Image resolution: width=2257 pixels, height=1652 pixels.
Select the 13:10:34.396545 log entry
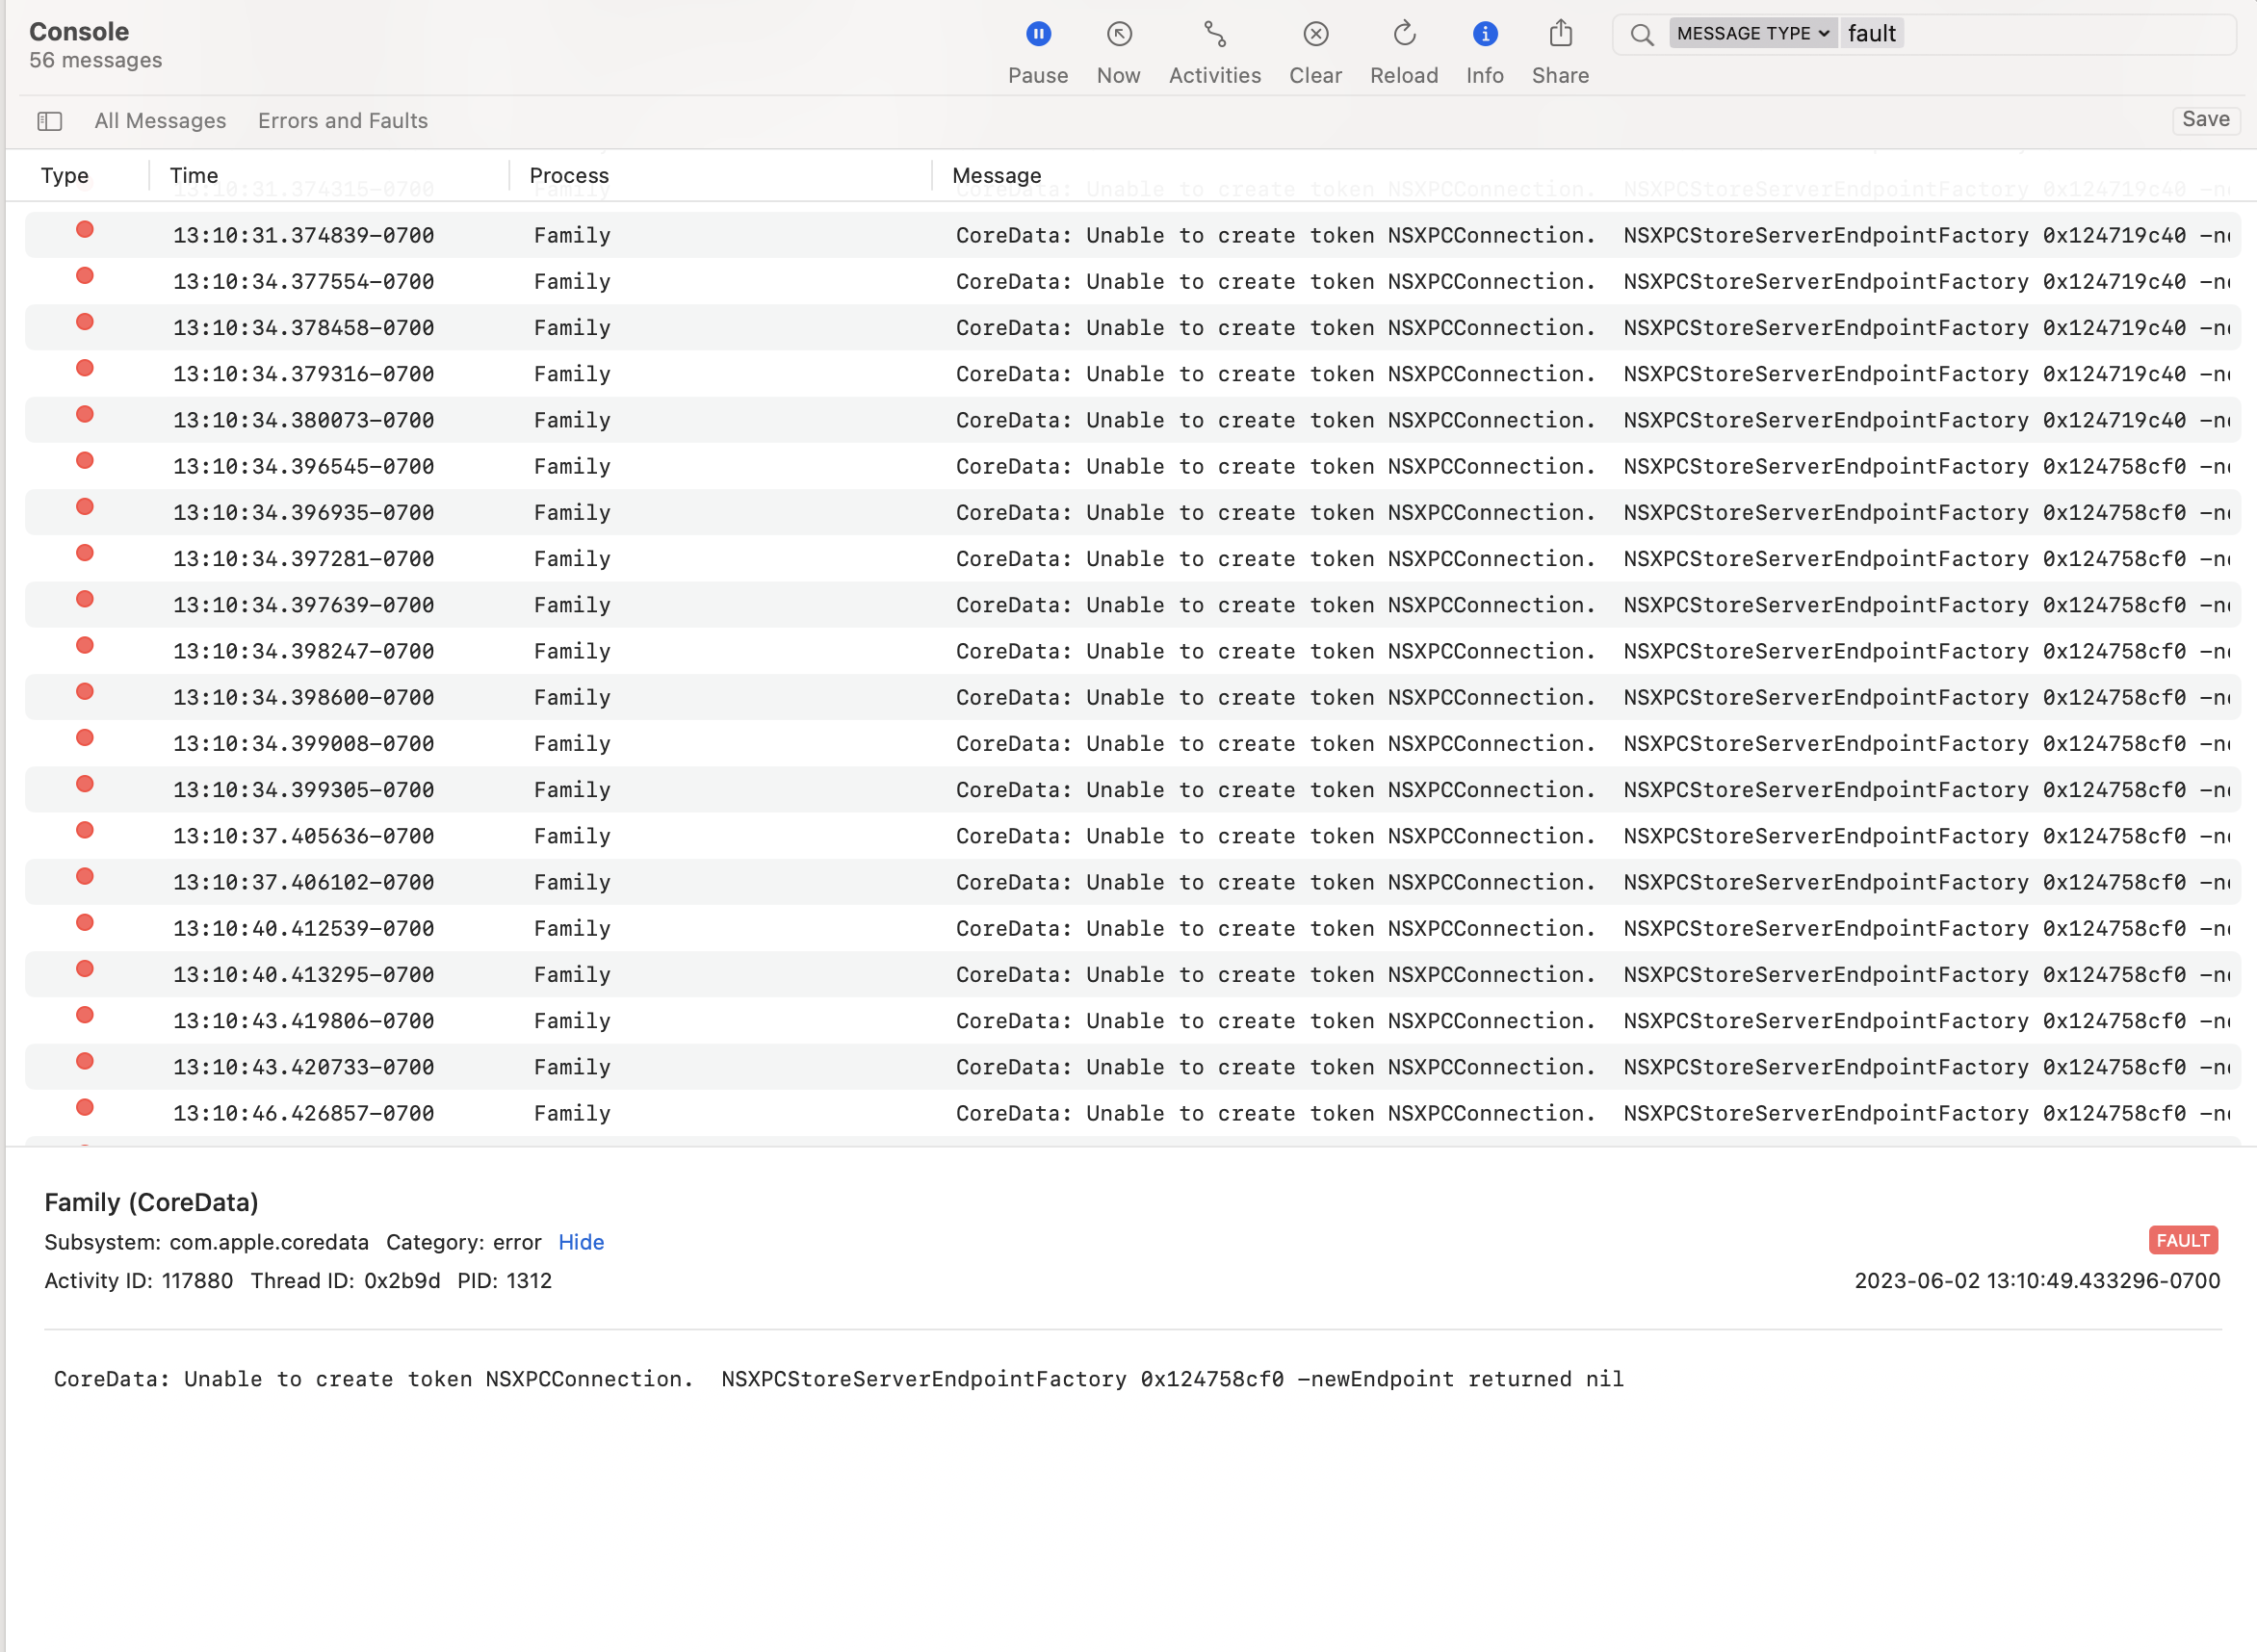pos(304,467)
